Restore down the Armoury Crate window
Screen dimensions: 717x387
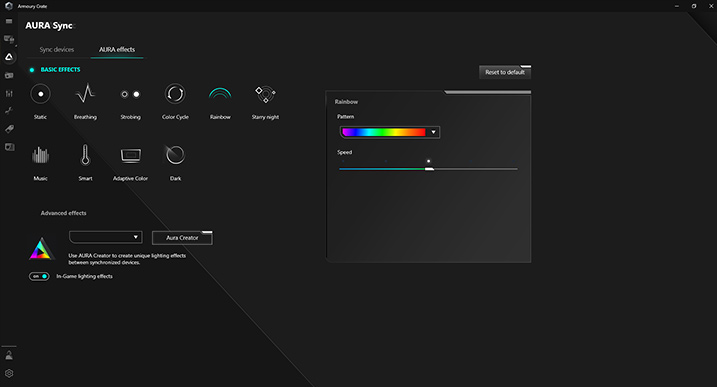point(694,6)
